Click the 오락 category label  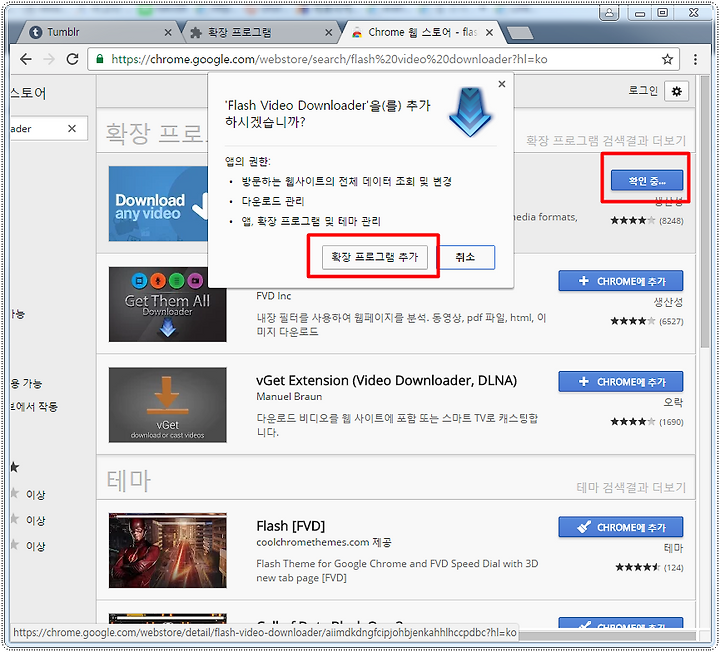click(673, 402)
